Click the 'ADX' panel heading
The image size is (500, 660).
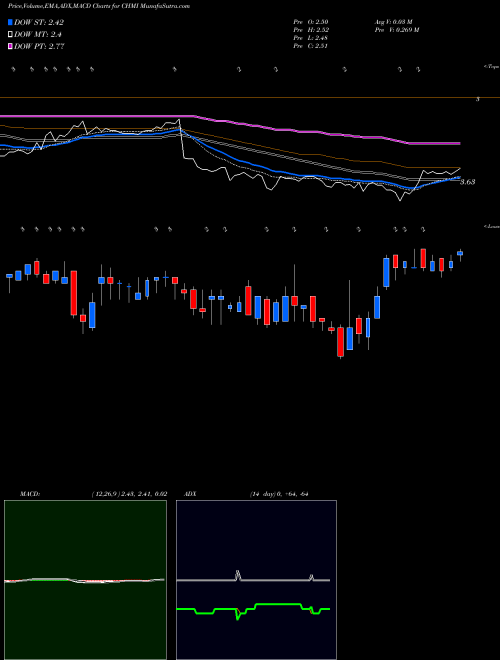(x=190, y=494)
